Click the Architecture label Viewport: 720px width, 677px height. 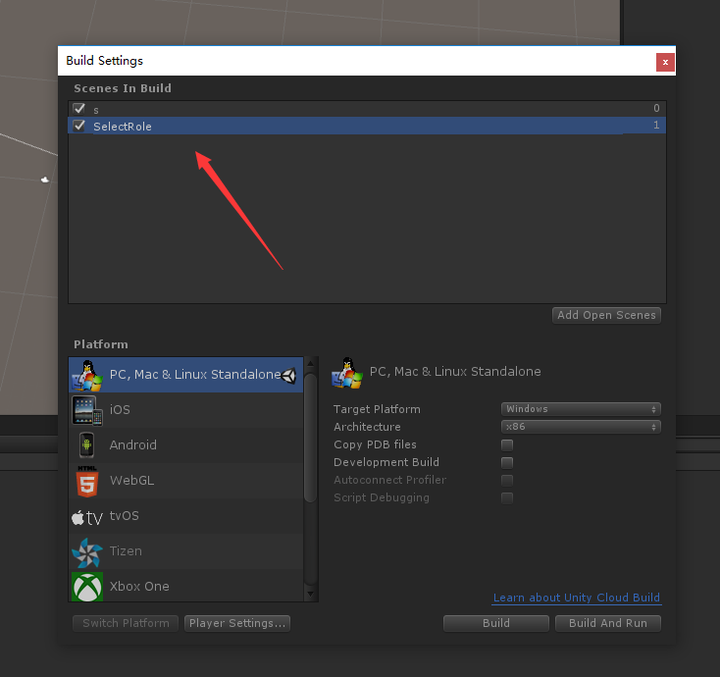(367, 427)
